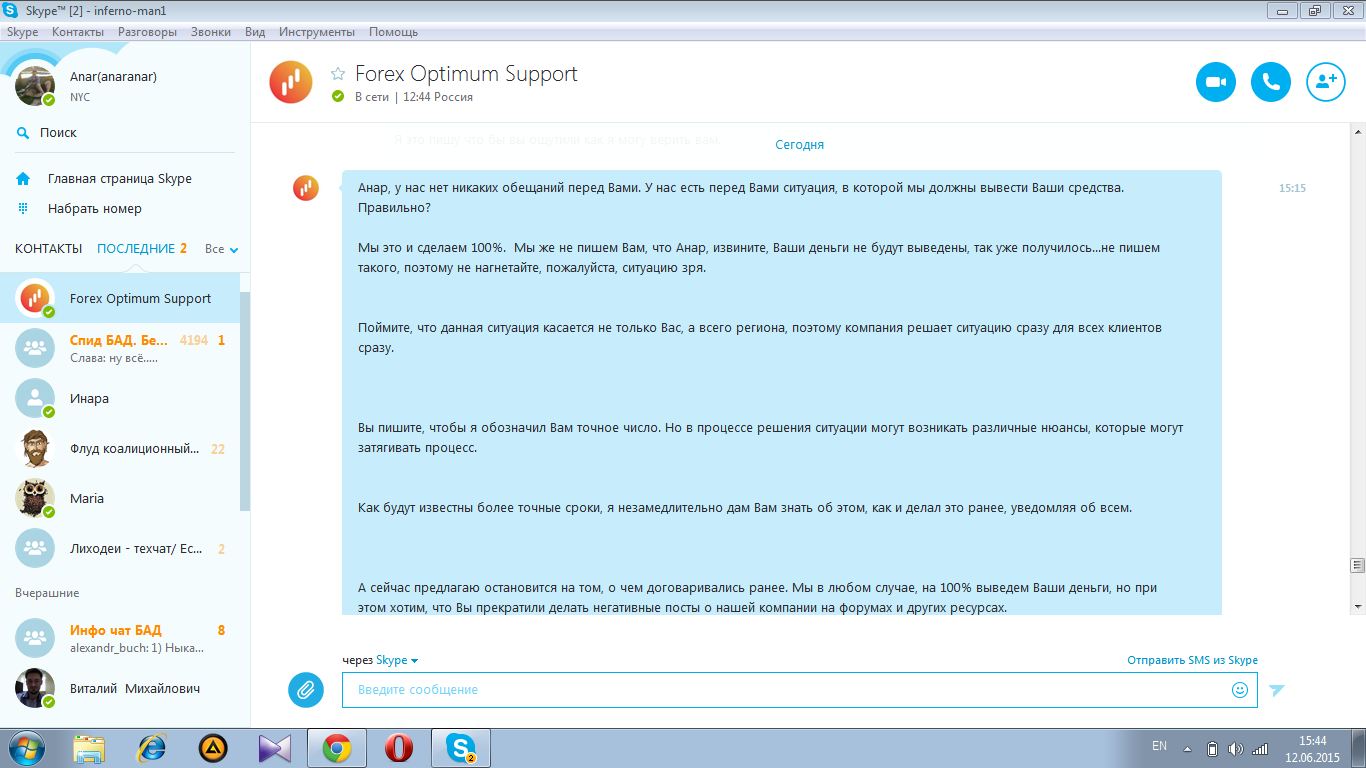Open the Вид menu
Screen dimensions: 1366x768
(x=255, y=32)
